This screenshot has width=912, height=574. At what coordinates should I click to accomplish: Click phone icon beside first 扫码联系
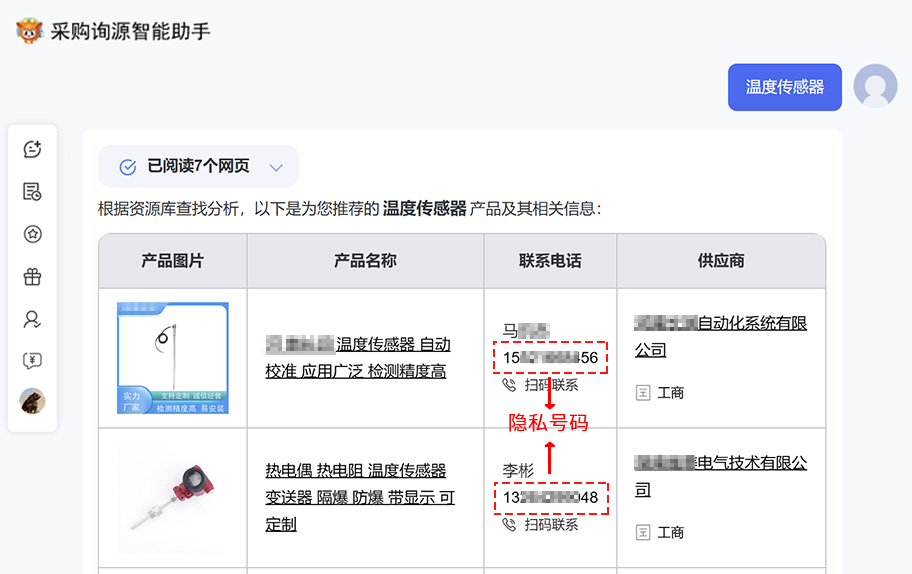510,385
